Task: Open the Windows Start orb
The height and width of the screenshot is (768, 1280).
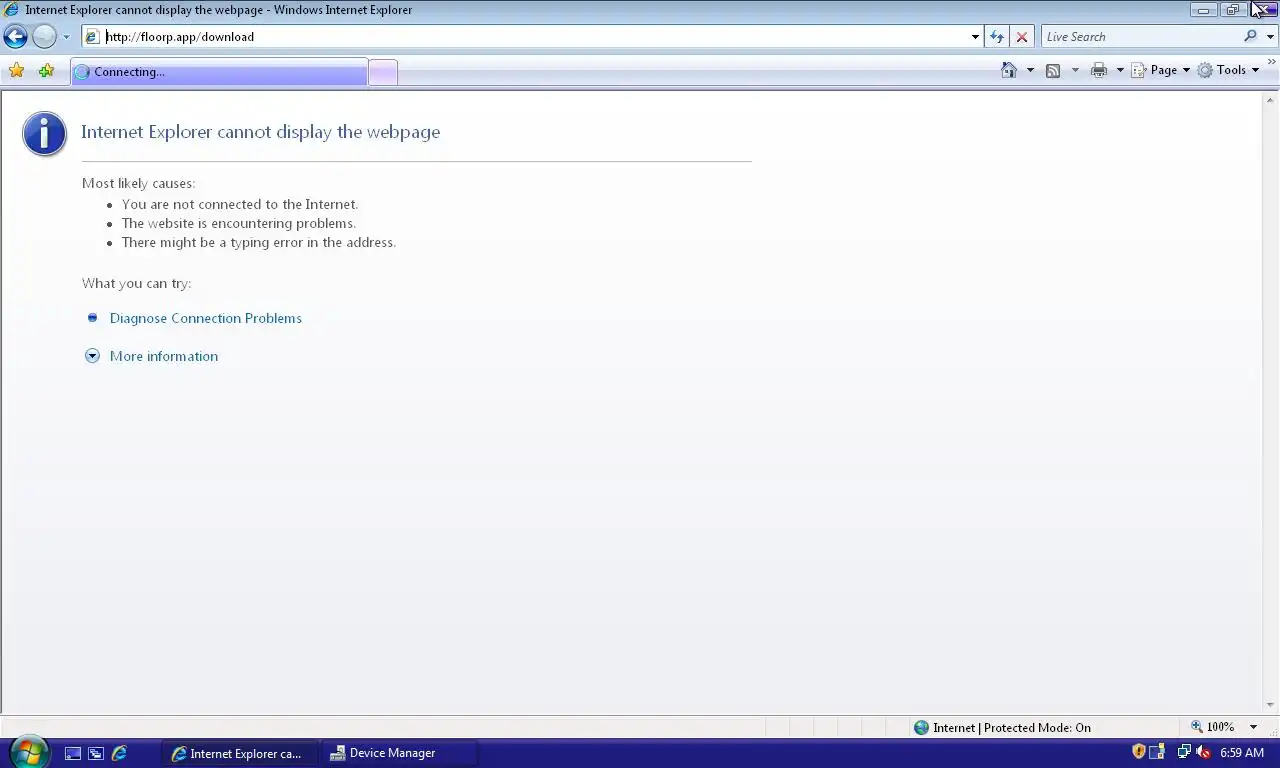Action: (29, 752)
